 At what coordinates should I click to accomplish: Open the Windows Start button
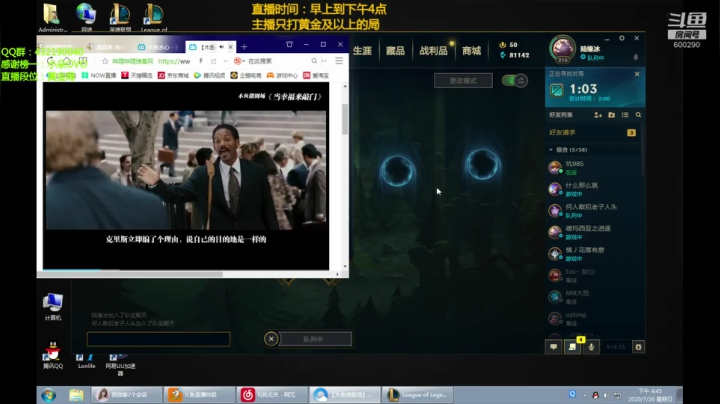pos(48,395)
